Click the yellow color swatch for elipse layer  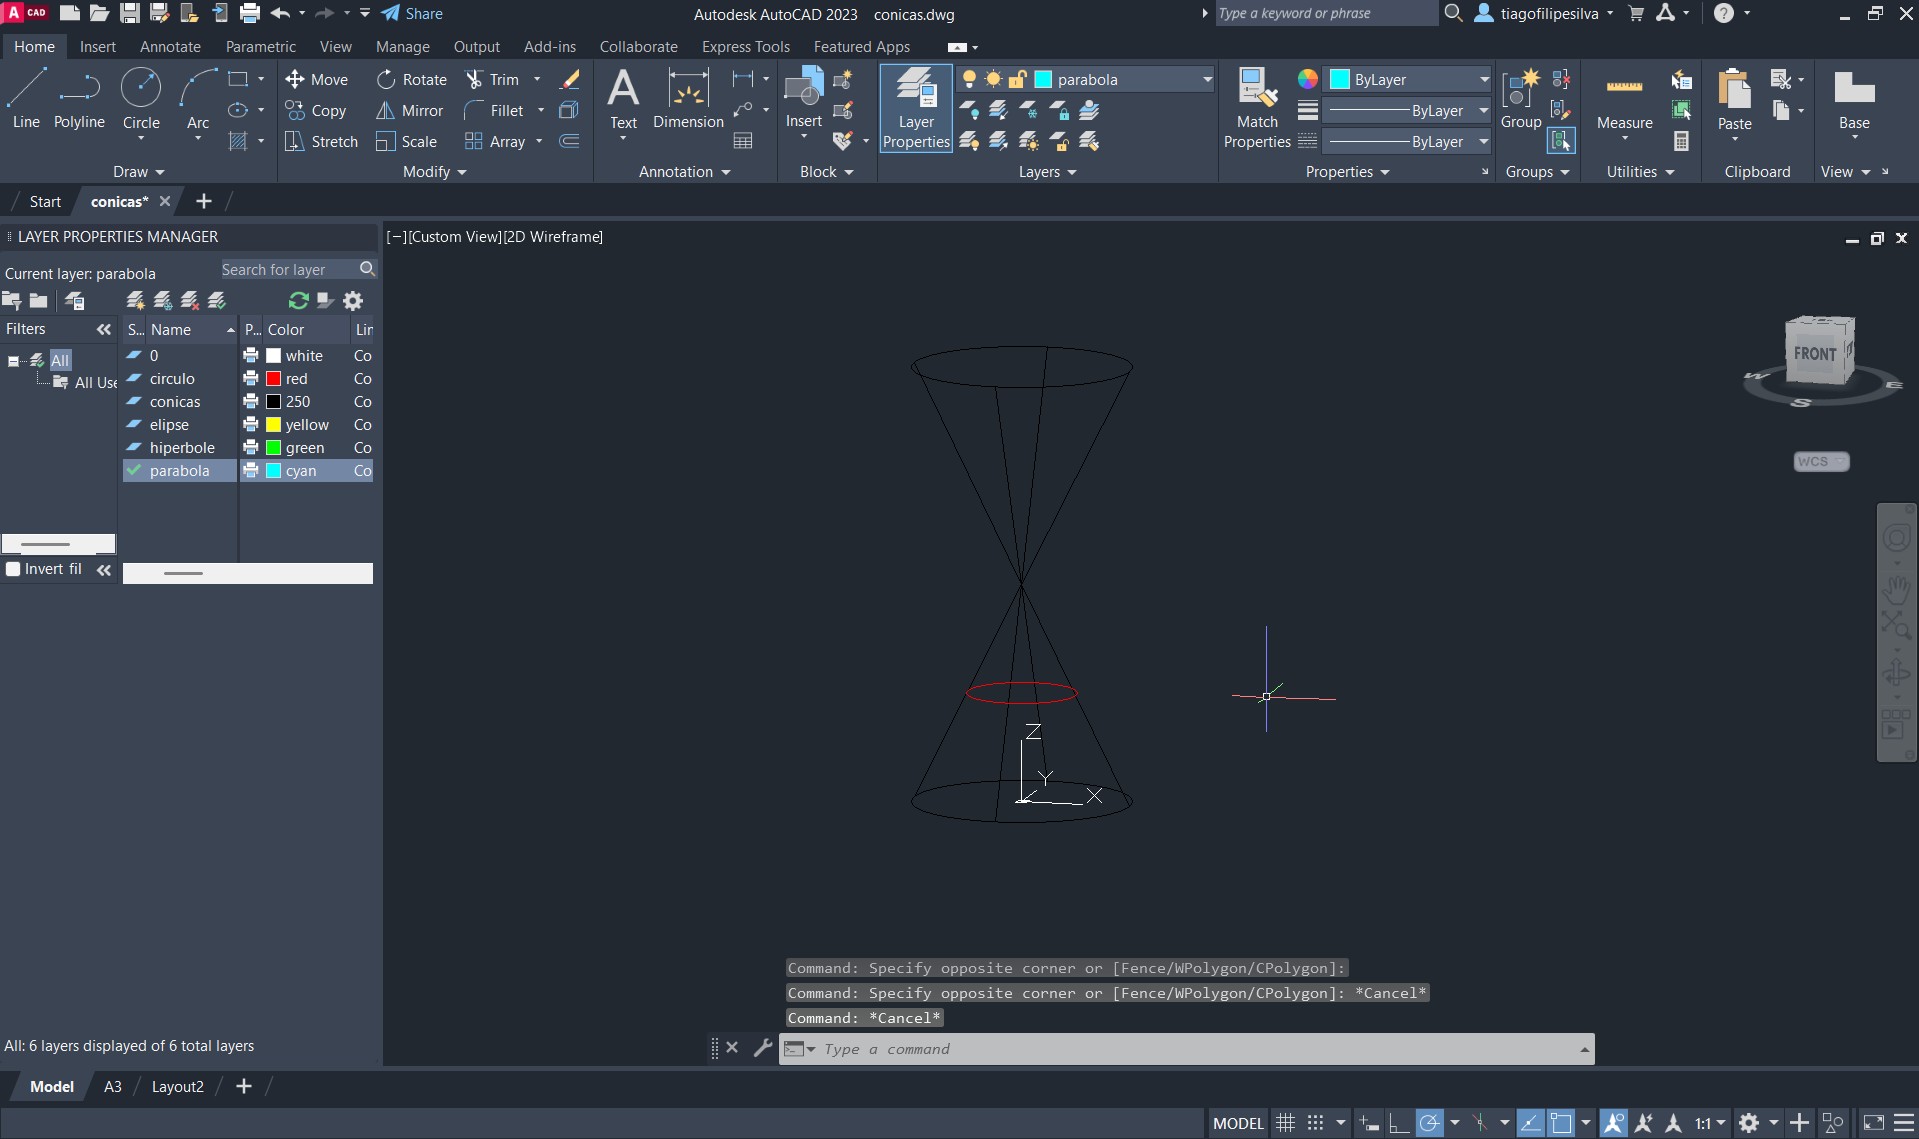[x=273, y=425]
